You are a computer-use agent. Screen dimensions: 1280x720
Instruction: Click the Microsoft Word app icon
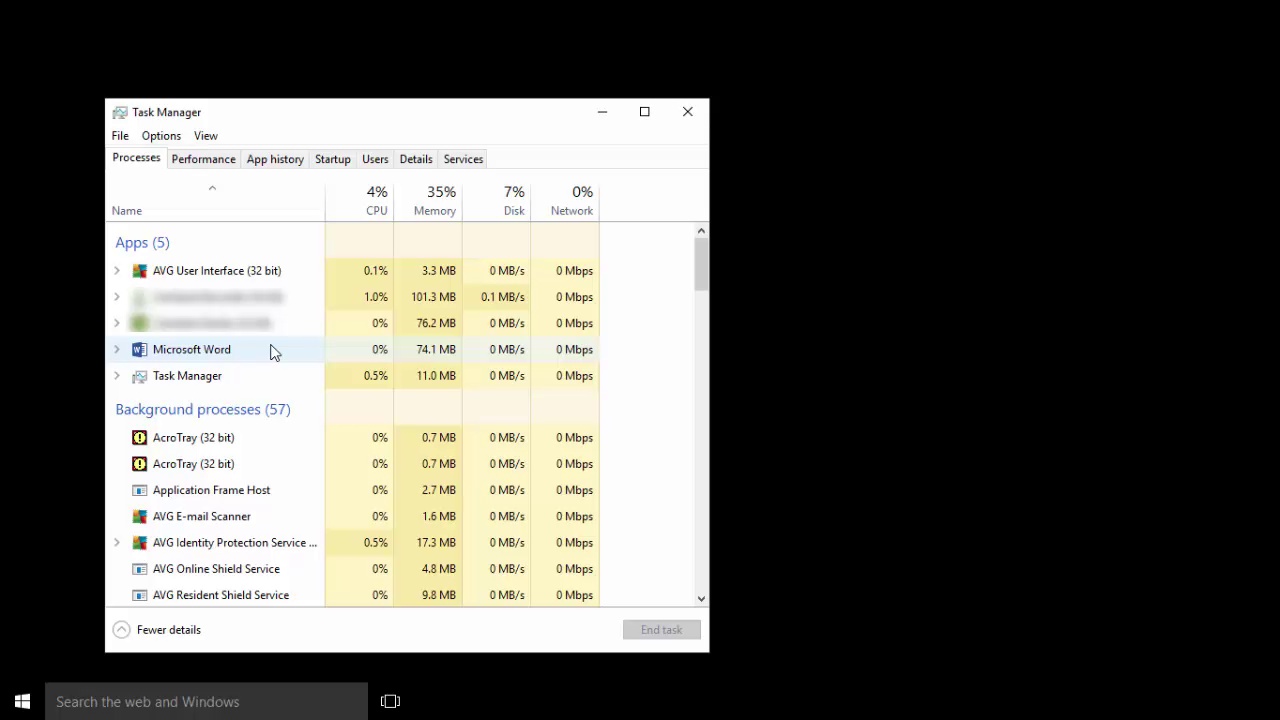pos(140,350)
